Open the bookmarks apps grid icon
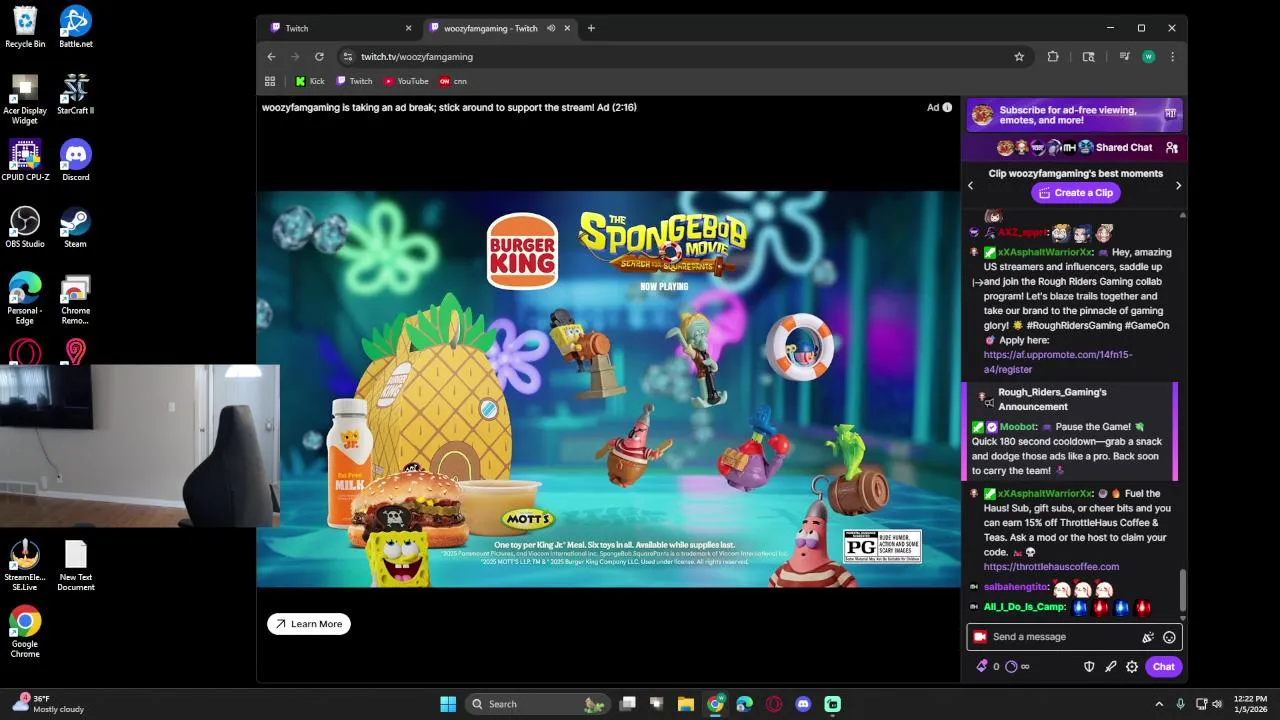Viewport: 1280px width, 720px height. point(270,81)
